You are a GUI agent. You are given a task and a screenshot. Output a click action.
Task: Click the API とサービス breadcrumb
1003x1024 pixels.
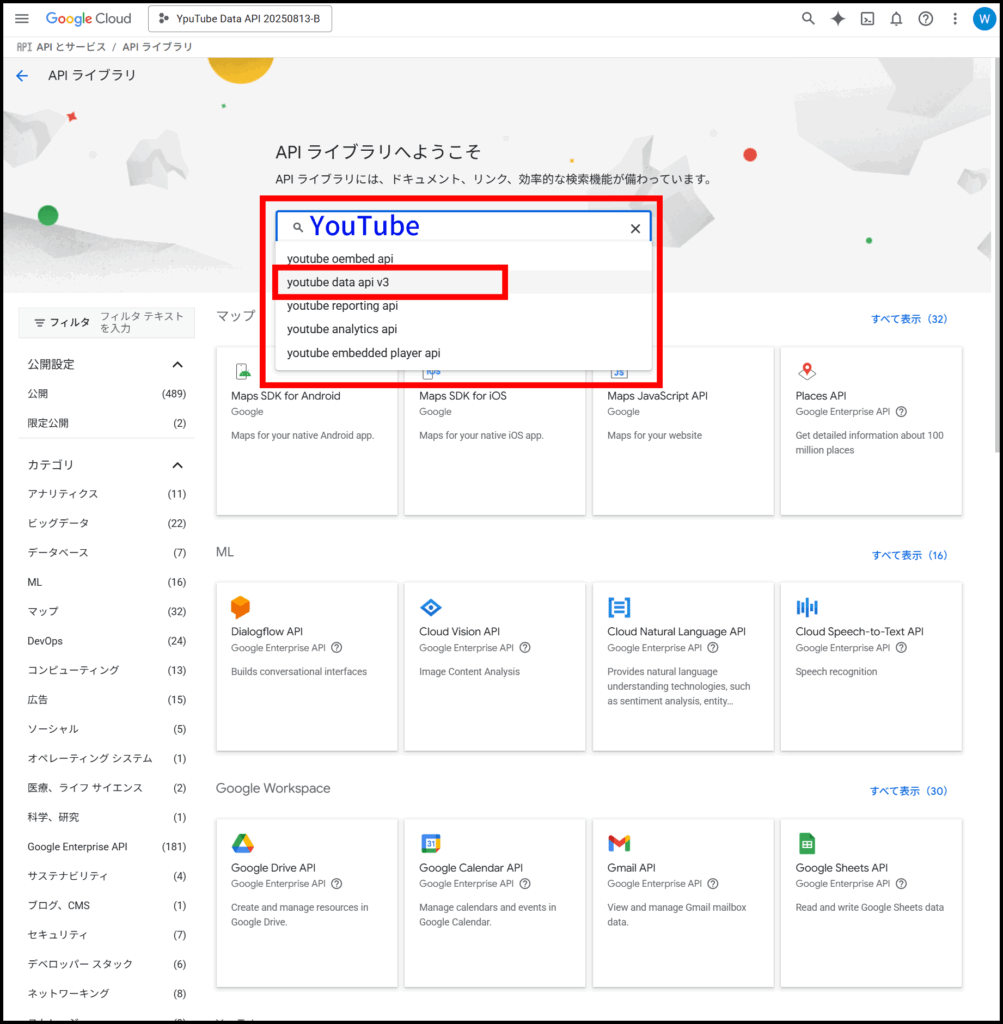coord(71,47)
